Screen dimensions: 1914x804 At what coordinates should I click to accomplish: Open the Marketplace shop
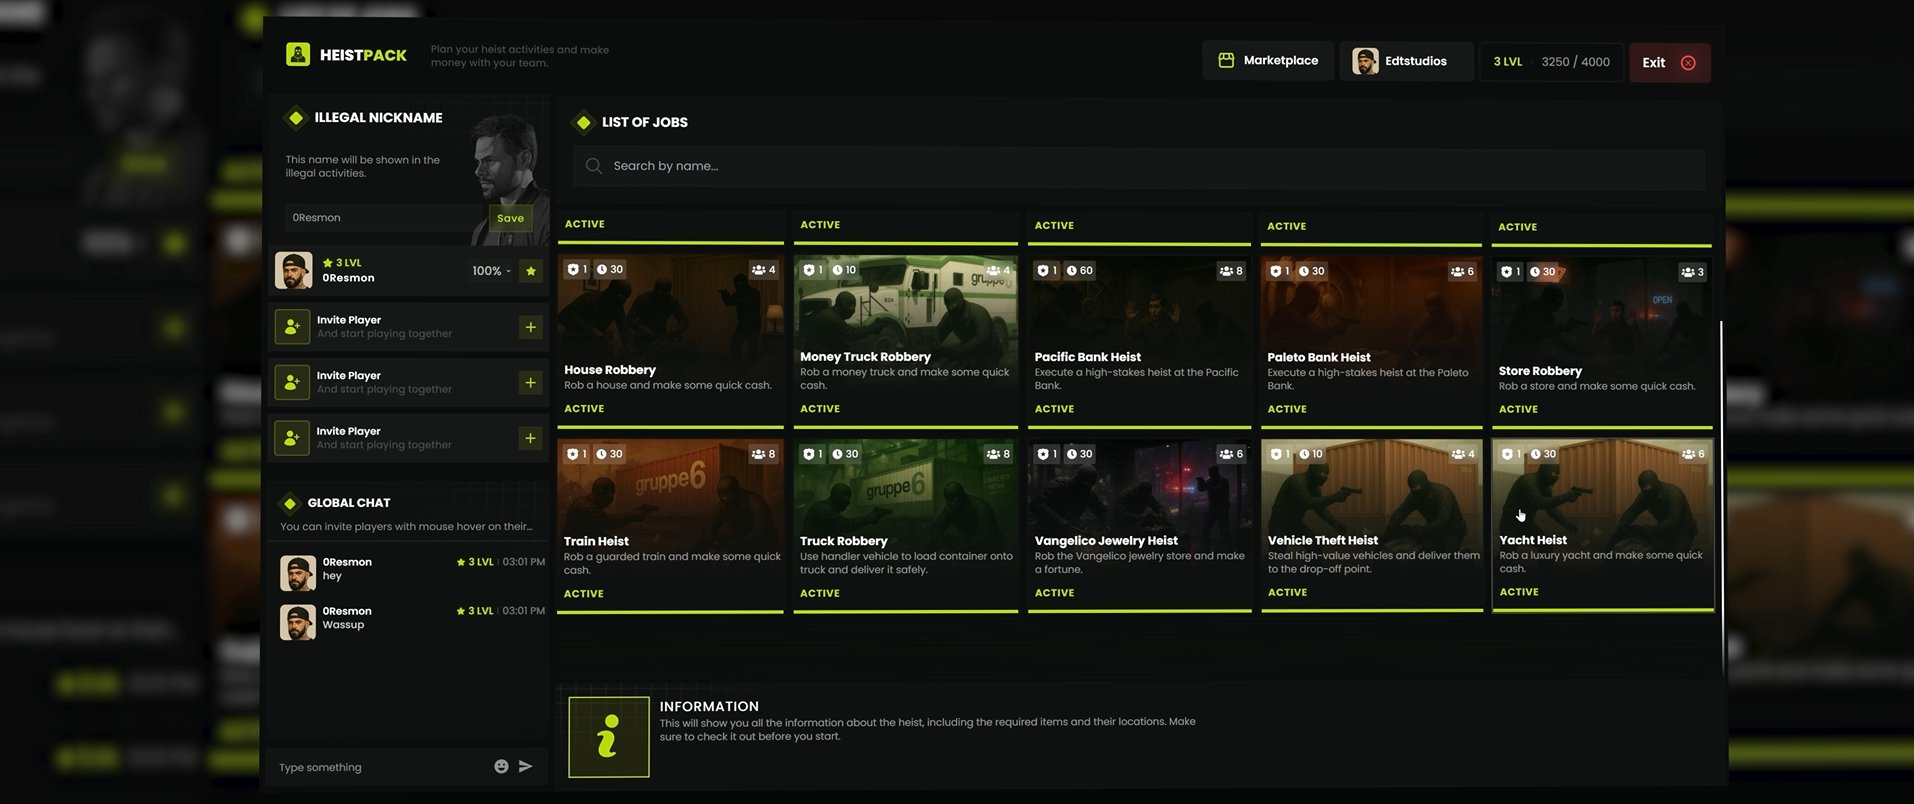click(1268, 61)
